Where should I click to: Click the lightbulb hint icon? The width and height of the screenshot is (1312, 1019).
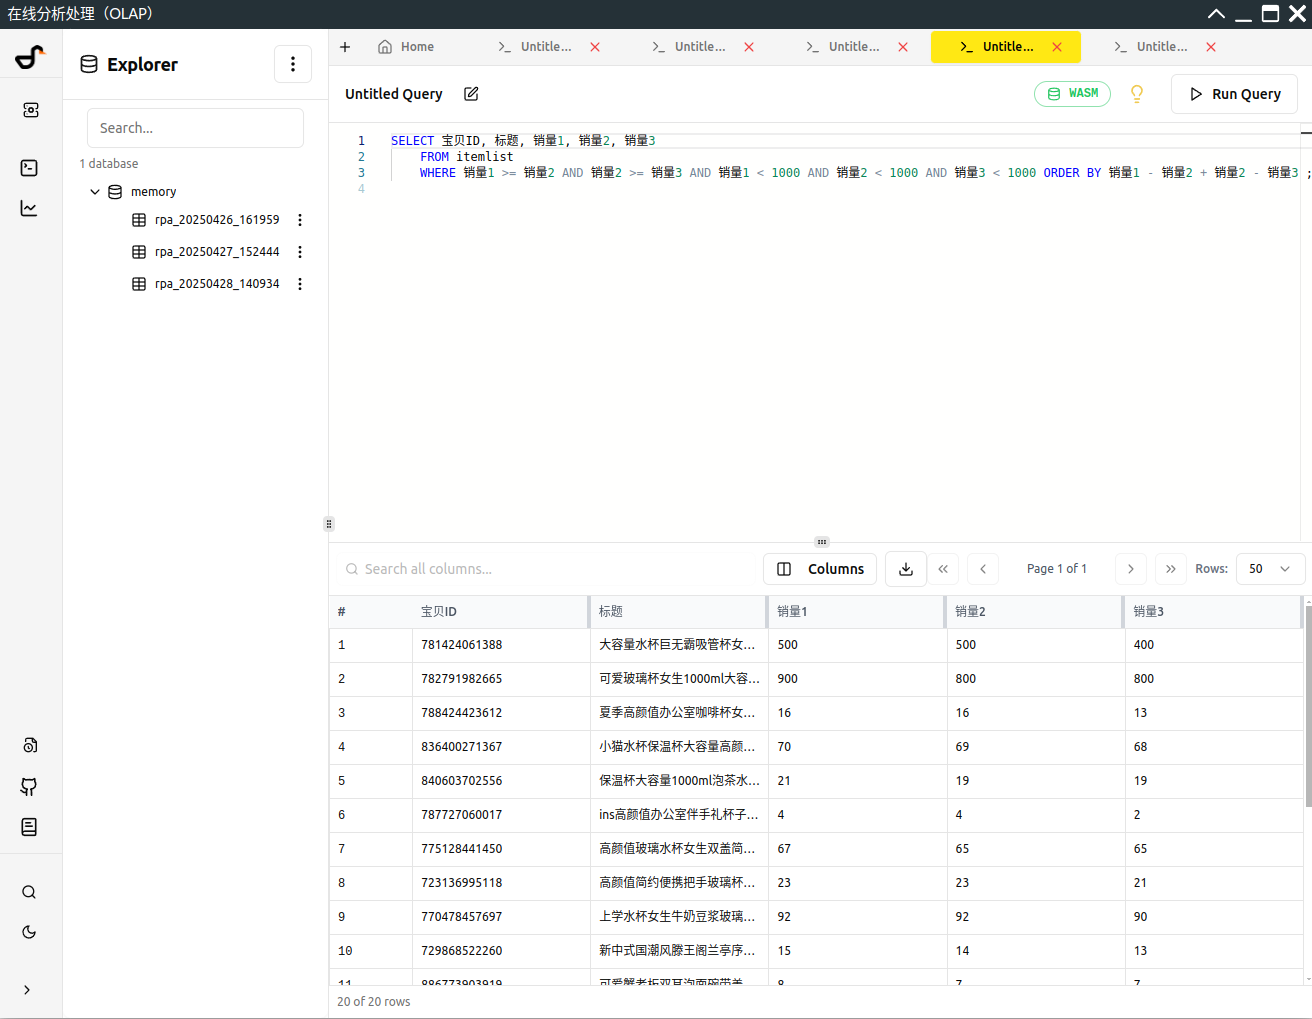1137,94
